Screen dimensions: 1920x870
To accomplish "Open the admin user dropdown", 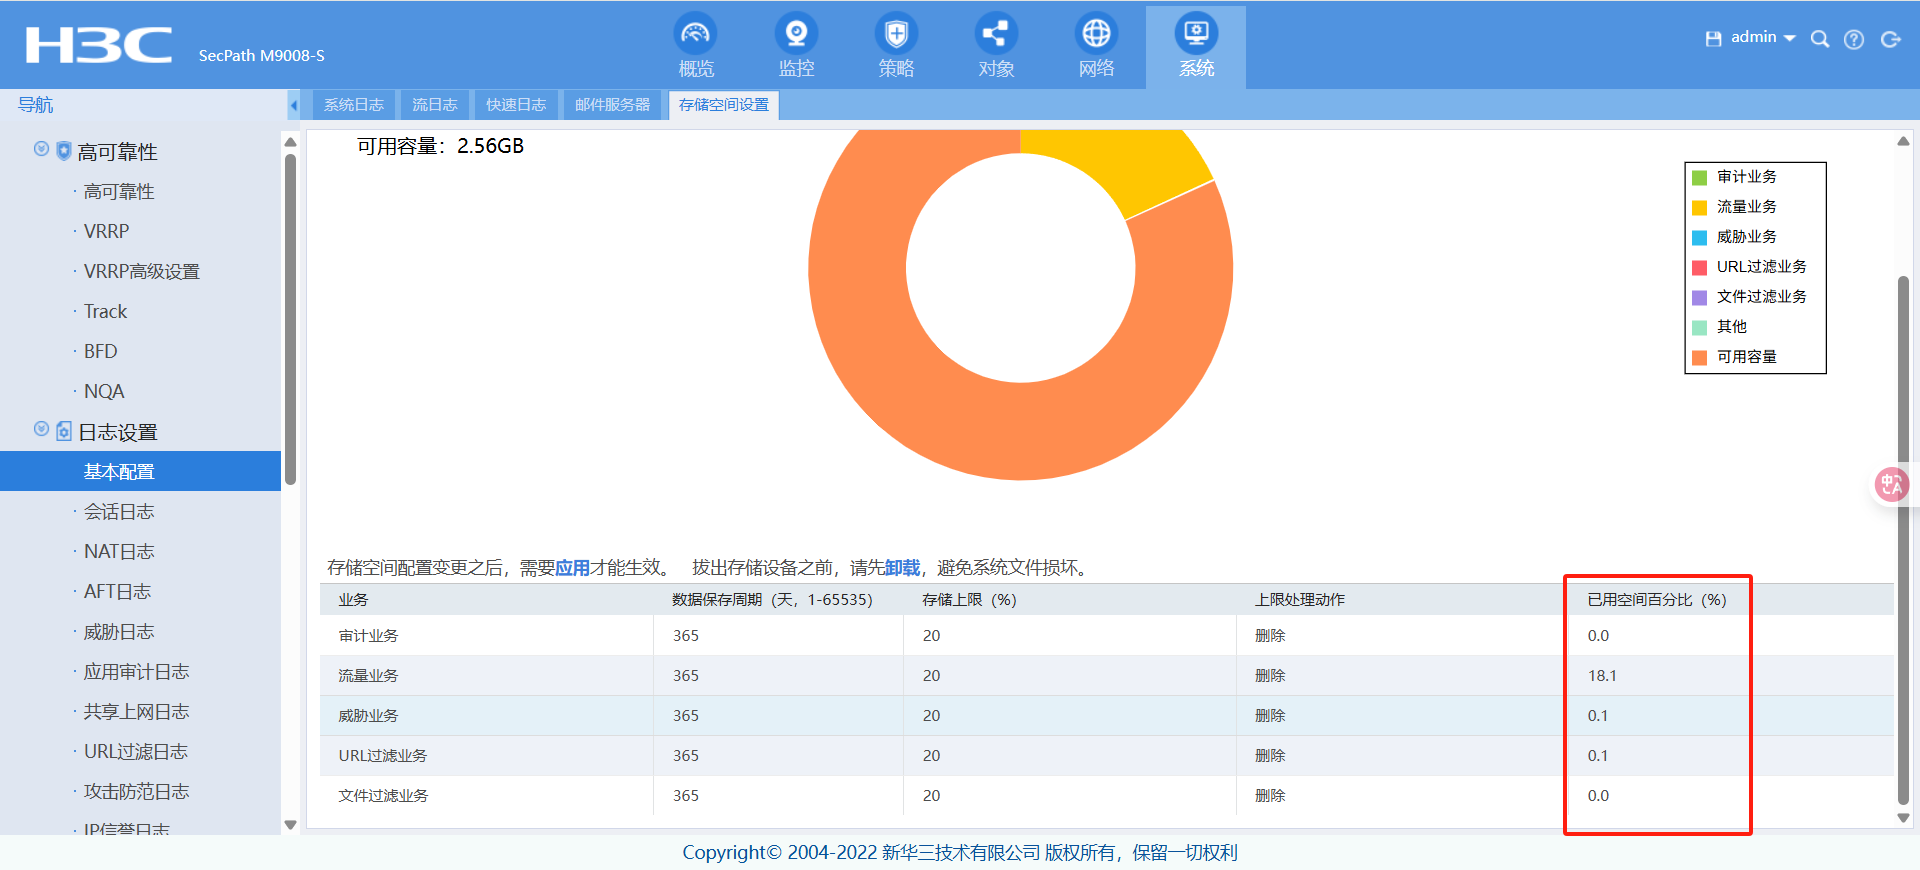I will (1762, 37).
